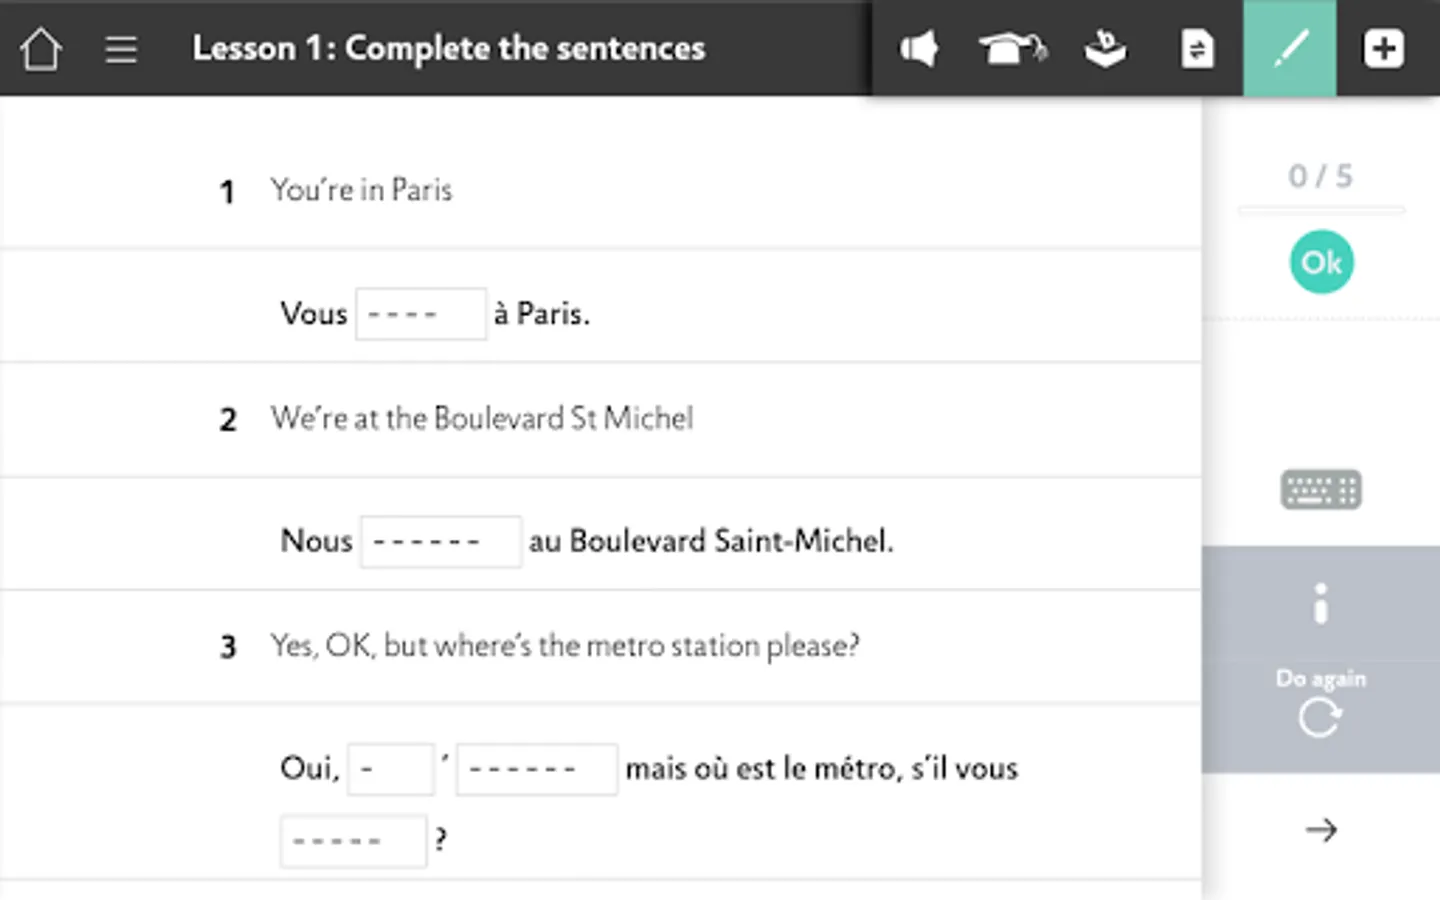Click the megaphone audio icon
This screenshot has width=1440, height=900.
(x=918, y=49)
